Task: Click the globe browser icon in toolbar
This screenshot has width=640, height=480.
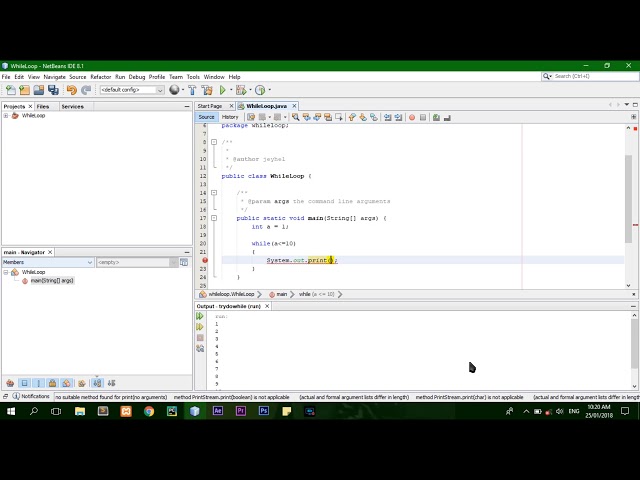Action: [174, 90]
